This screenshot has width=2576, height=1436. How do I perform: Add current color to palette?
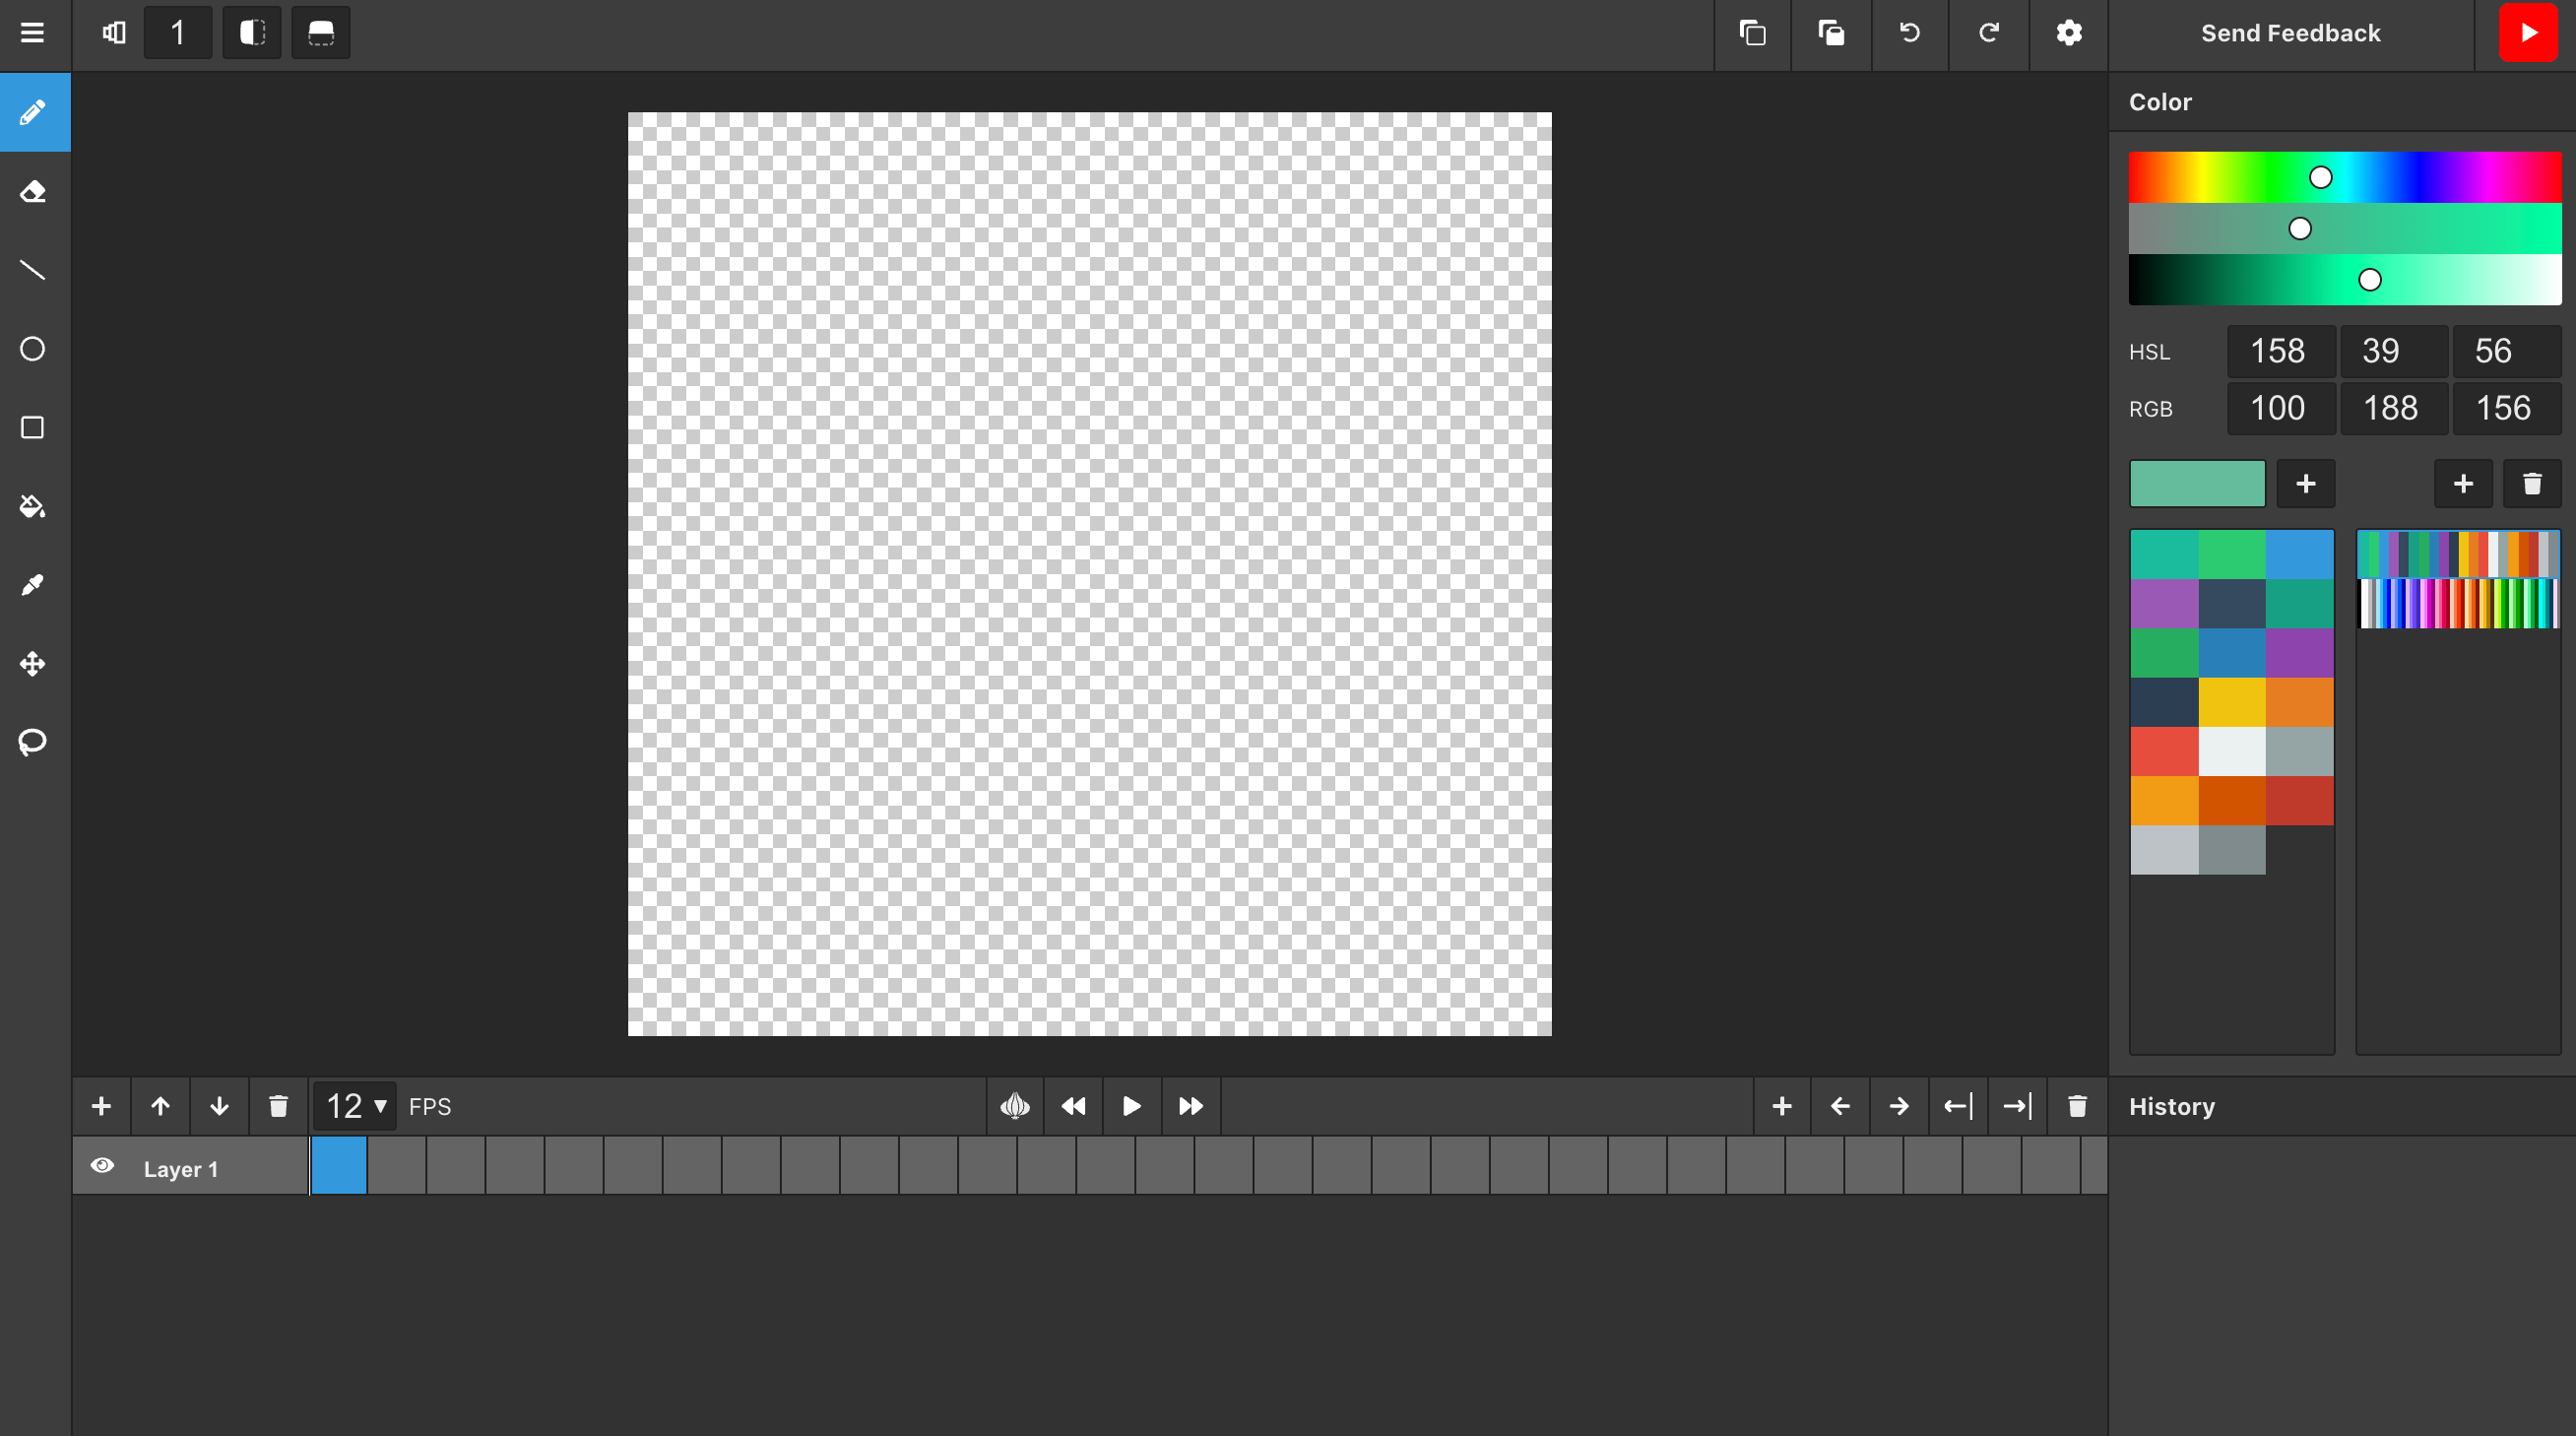2305,484
